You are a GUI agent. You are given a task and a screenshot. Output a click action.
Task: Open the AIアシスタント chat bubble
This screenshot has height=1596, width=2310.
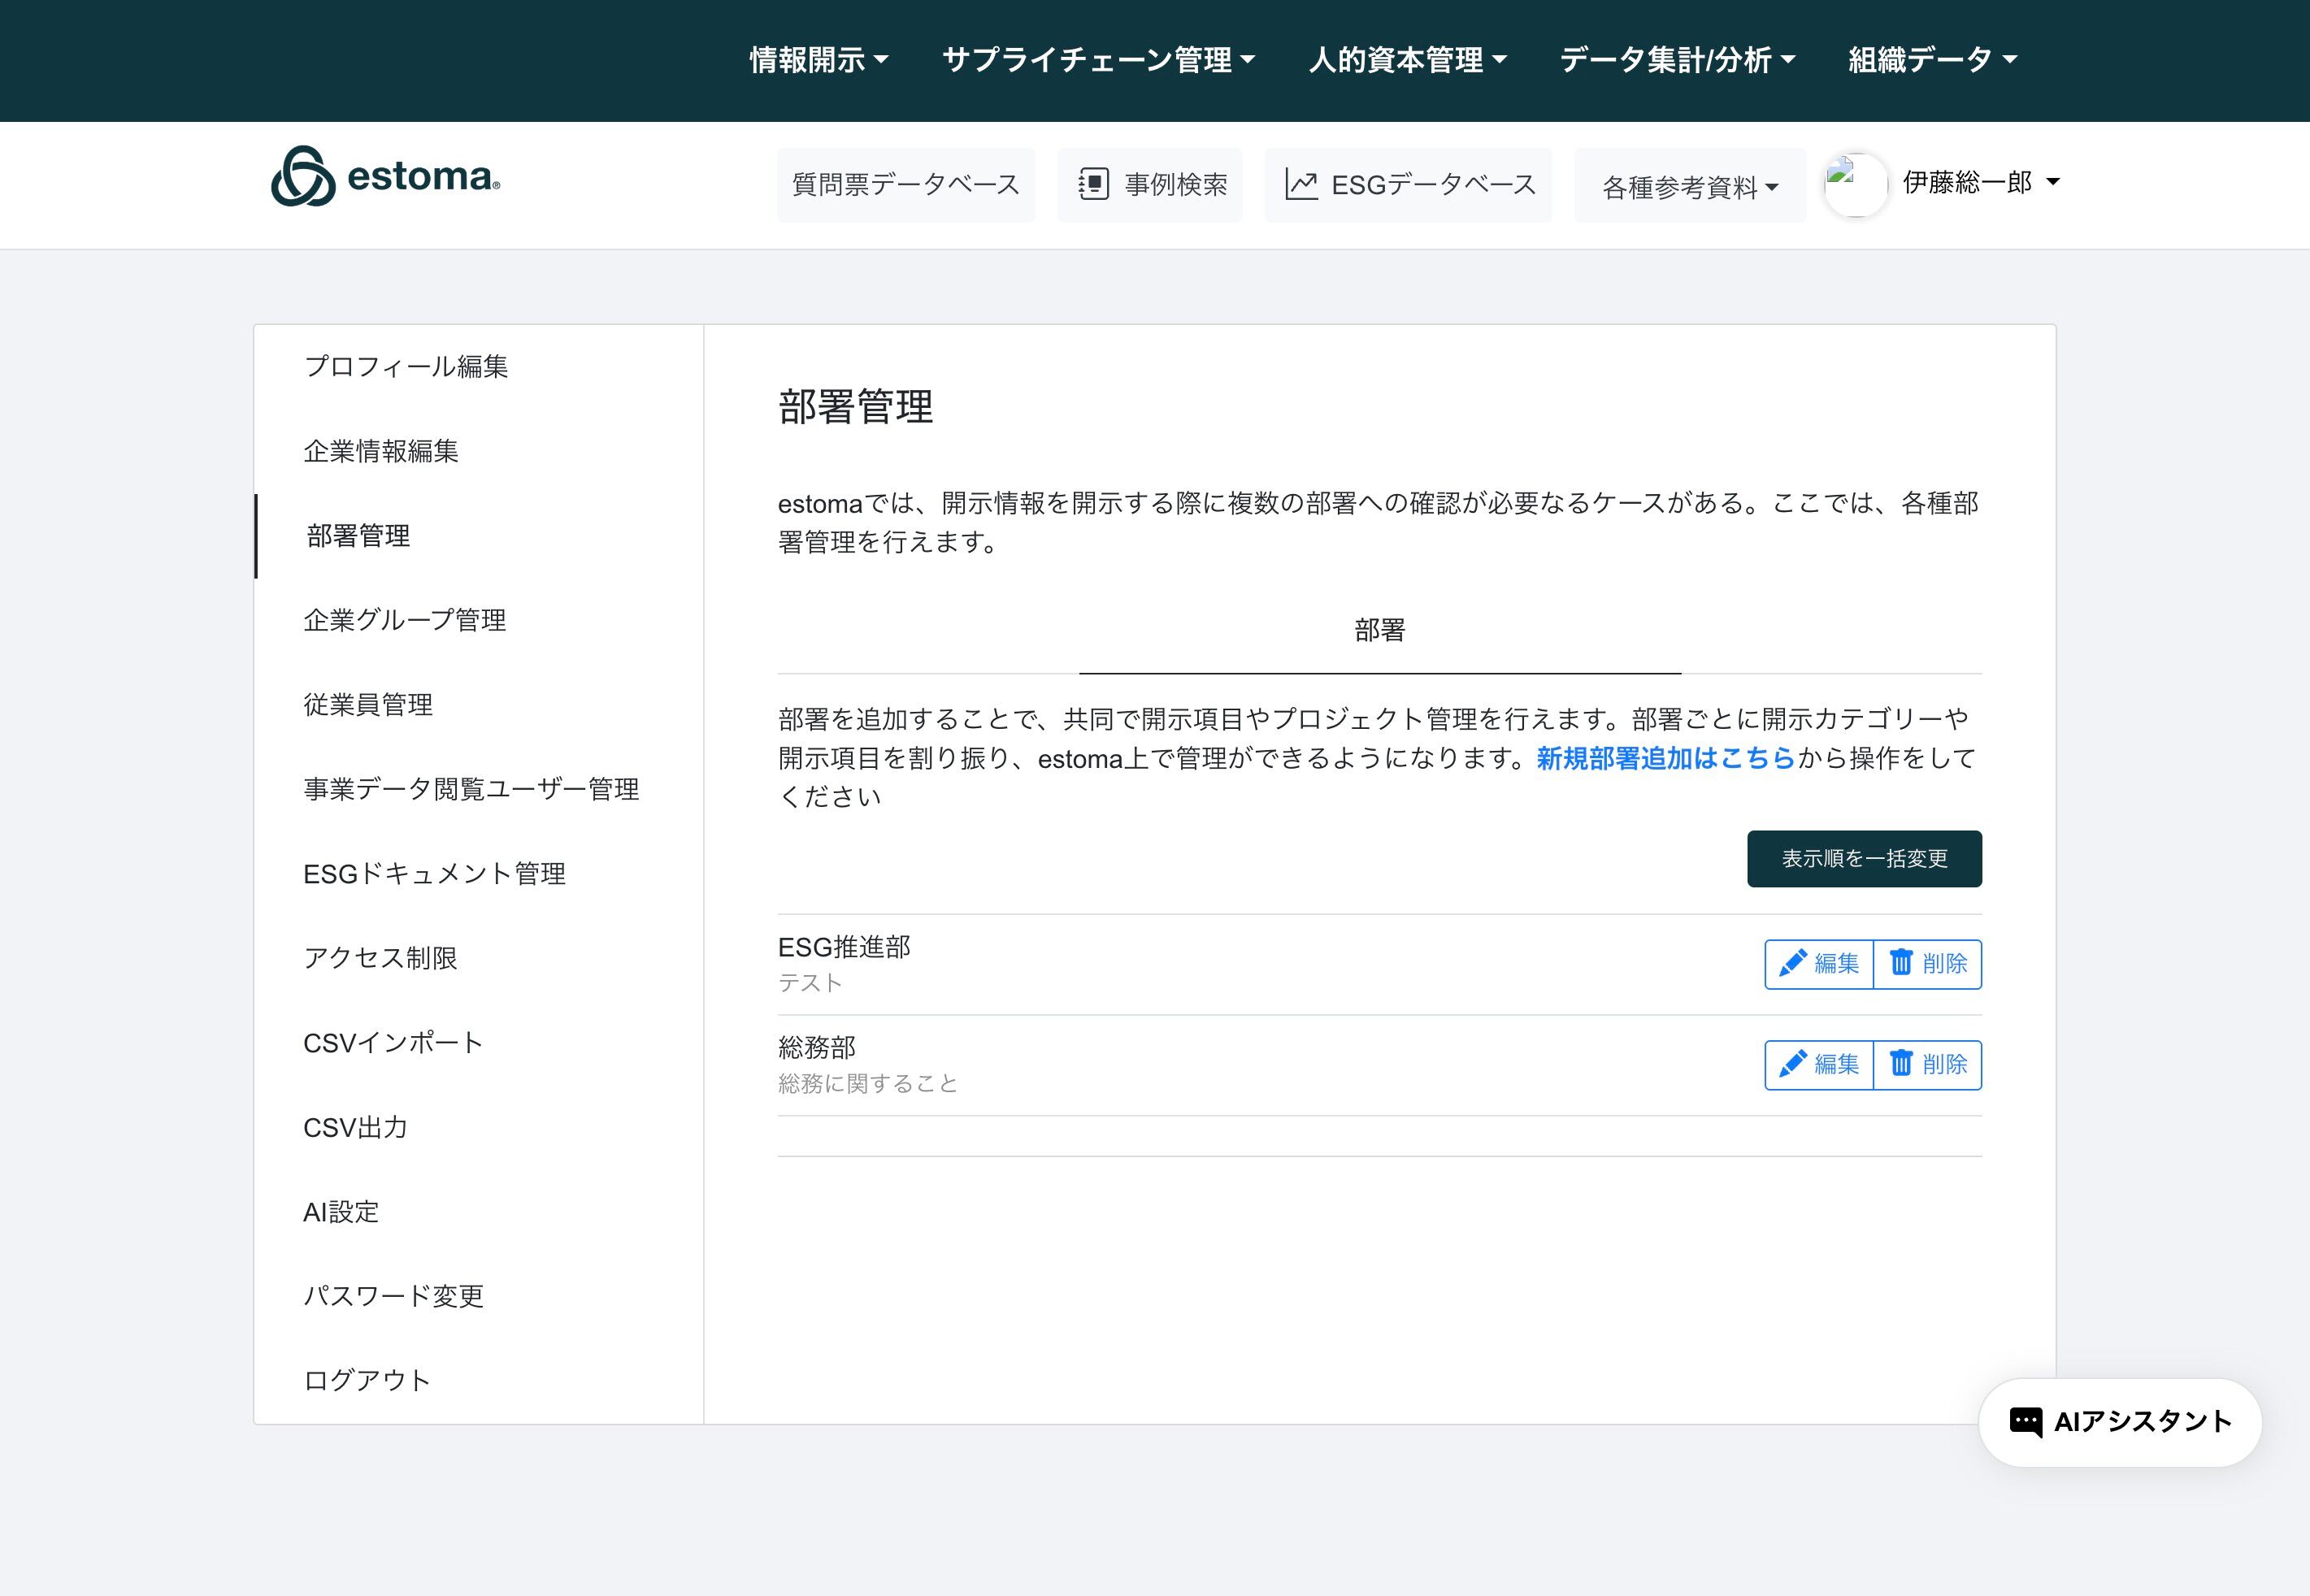(2119, 1422)
